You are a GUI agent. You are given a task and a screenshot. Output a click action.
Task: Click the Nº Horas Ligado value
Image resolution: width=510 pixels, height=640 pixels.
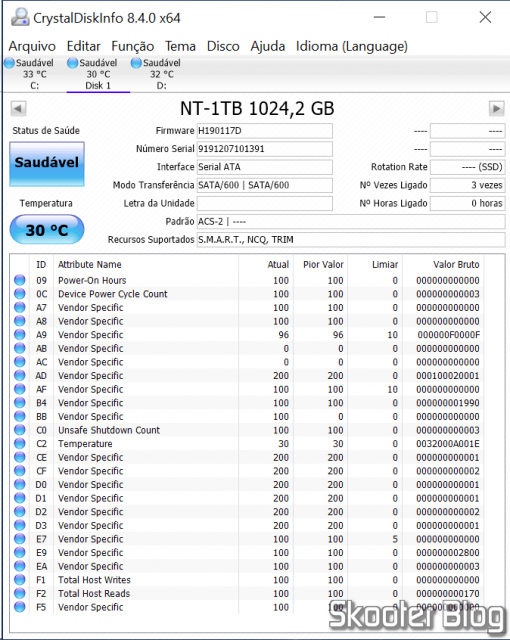(x=468, y=203)
